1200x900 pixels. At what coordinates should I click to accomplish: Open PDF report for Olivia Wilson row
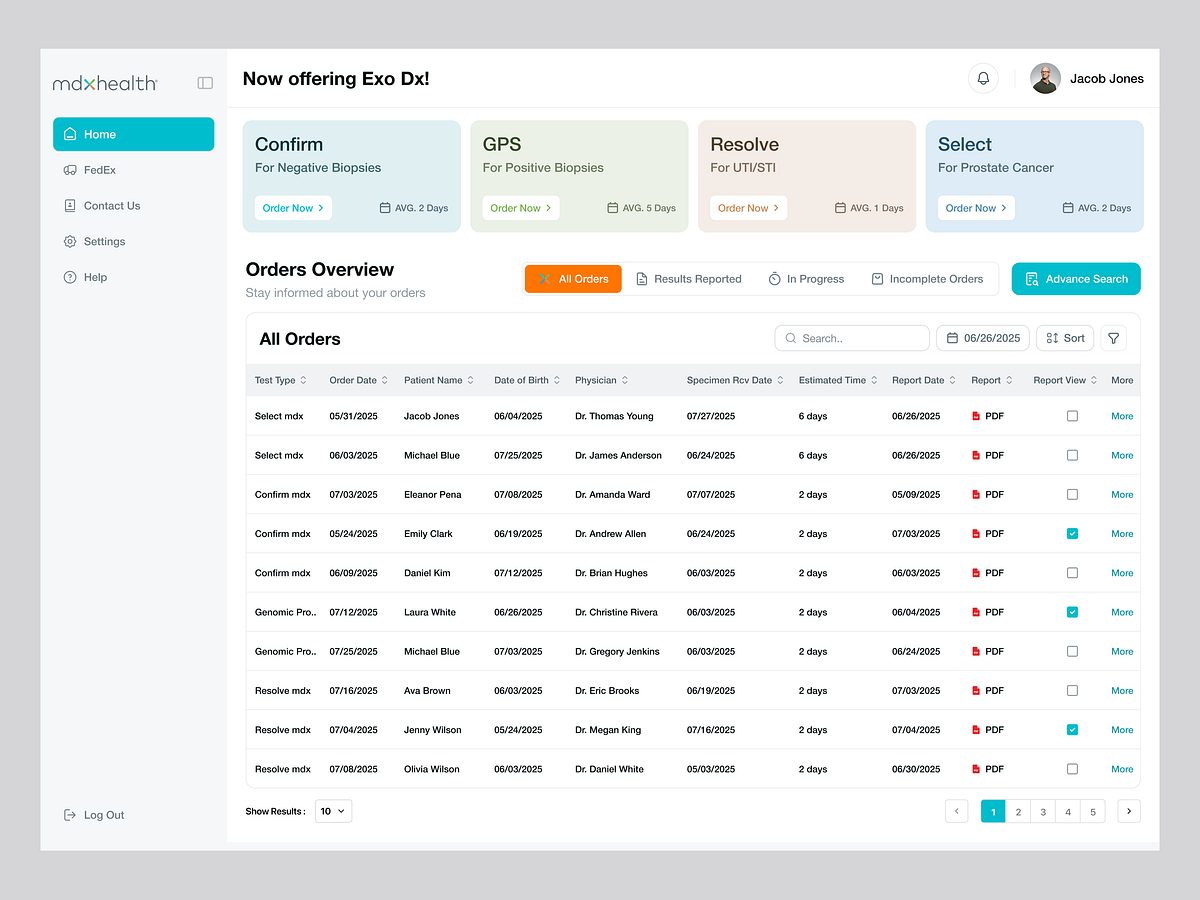tap(988, 769)
